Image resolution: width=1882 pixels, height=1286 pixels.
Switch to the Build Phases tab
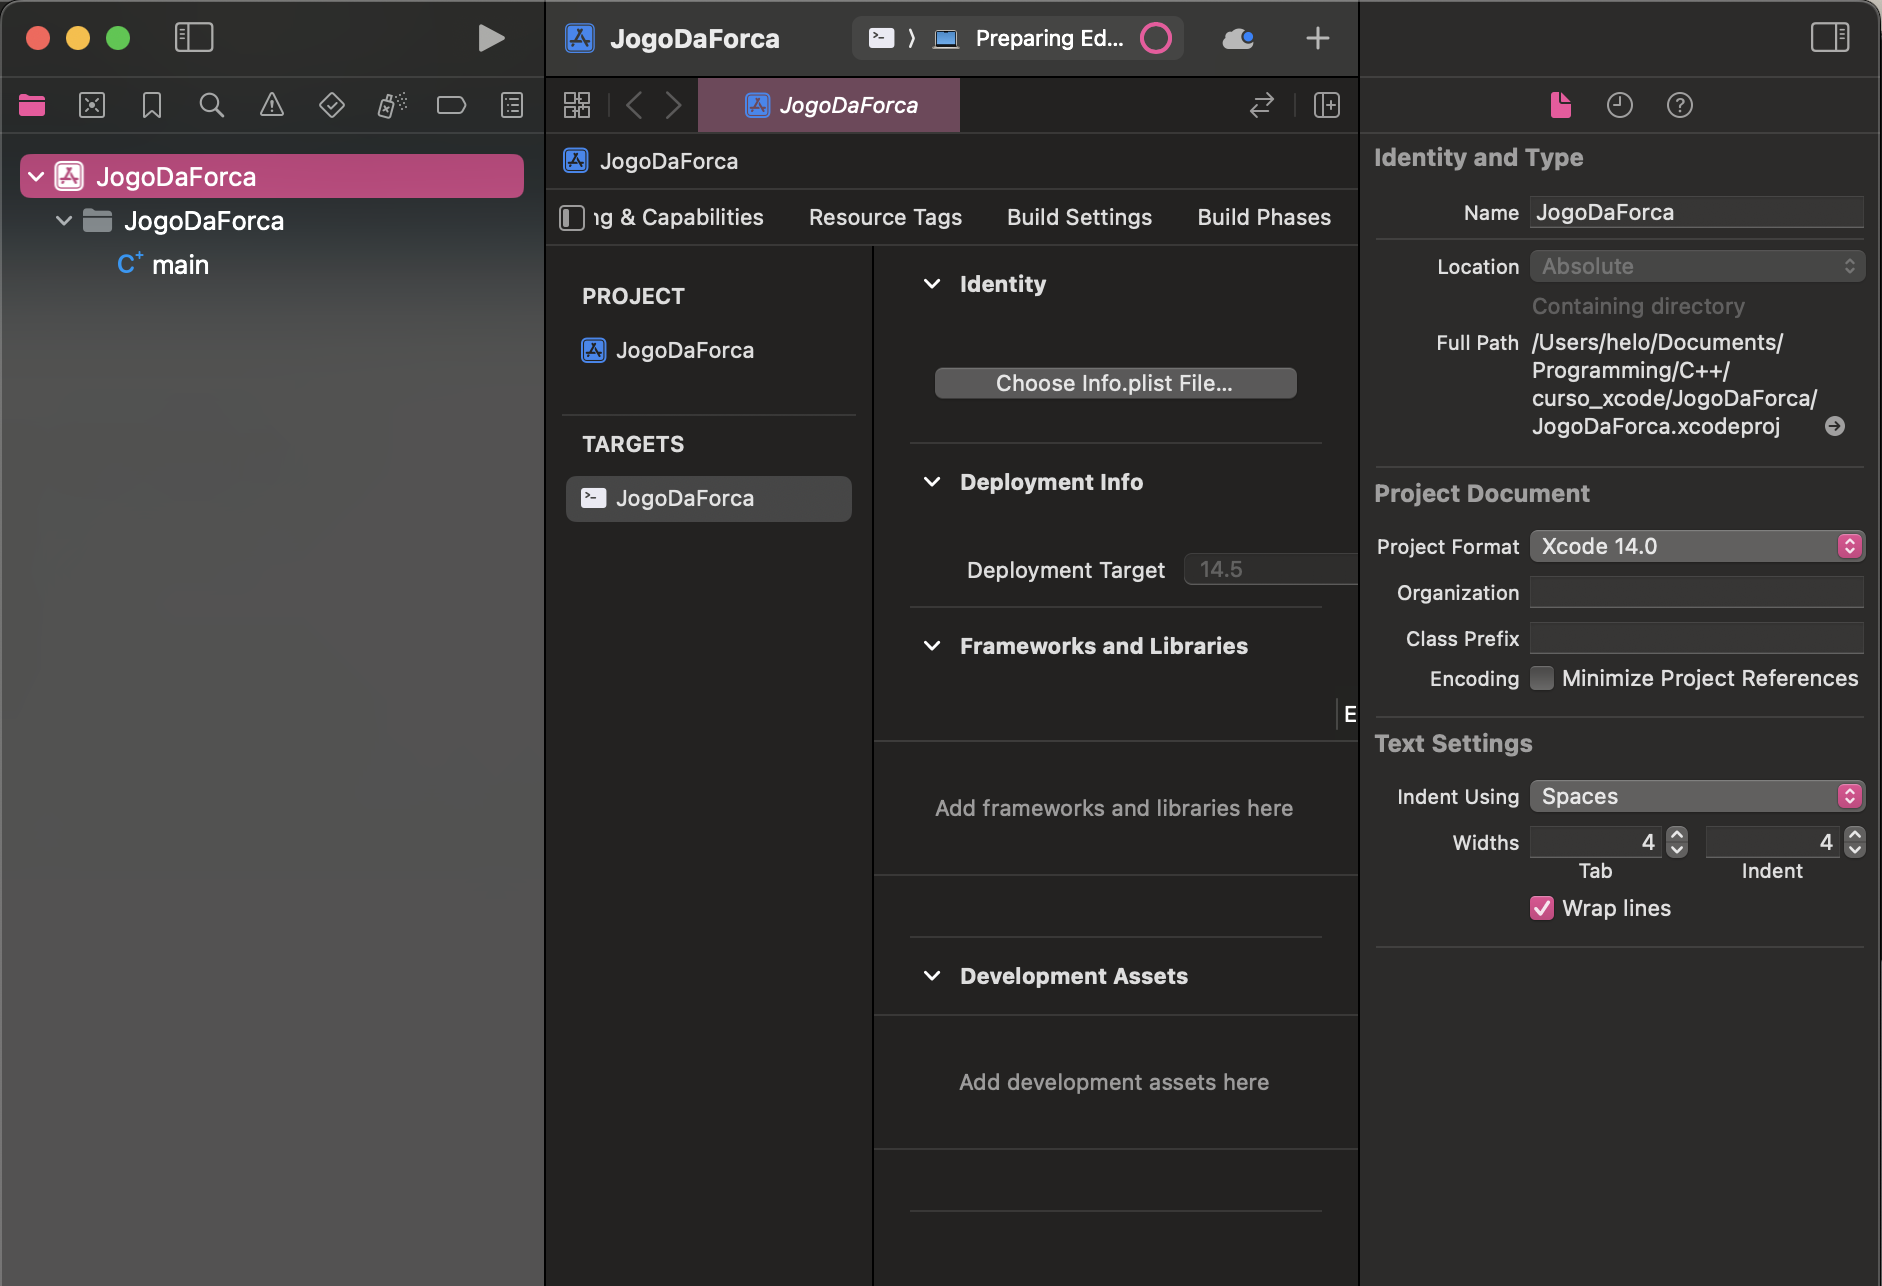(x=1264, y=218)
